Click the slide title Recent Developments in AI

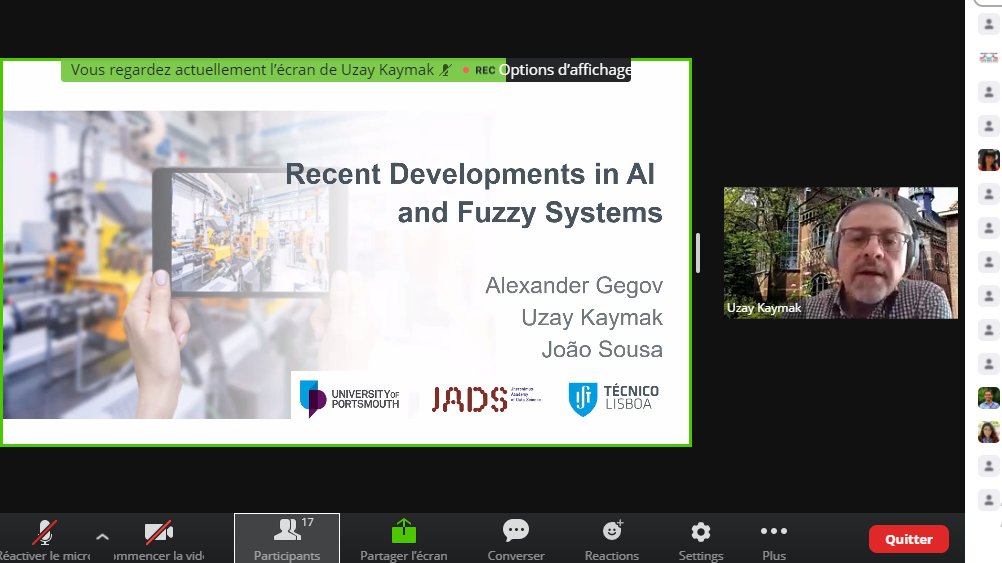(470, 174)
